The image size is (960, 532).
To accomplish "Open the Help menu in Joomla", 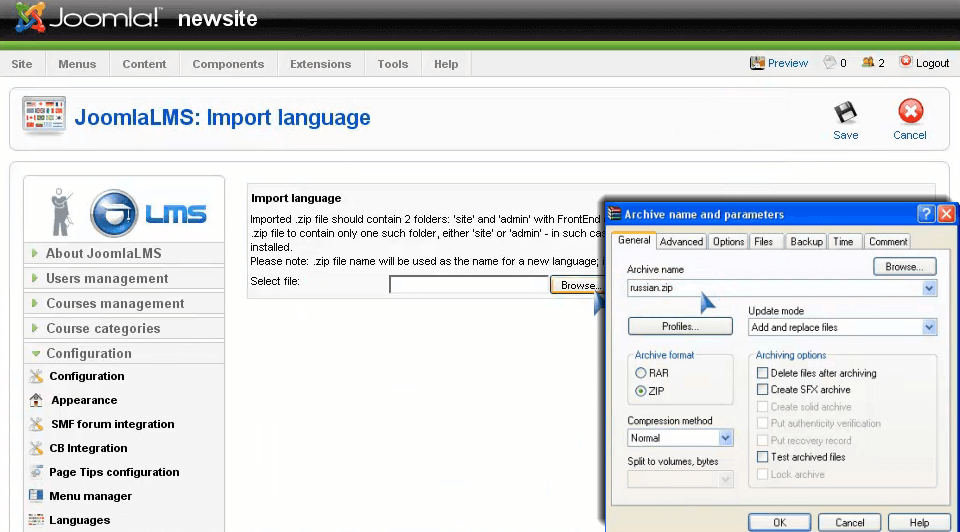I will point(446,64).
